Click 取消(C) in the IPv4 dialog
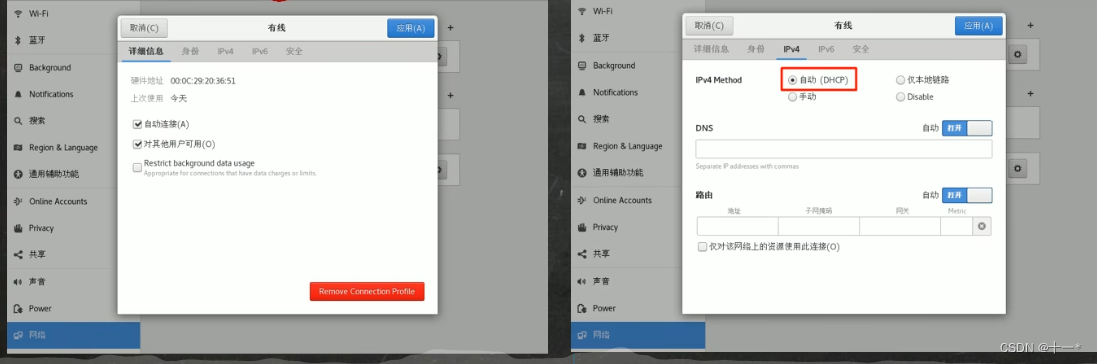Screen dimensions: 1097x364 point(709,26)
